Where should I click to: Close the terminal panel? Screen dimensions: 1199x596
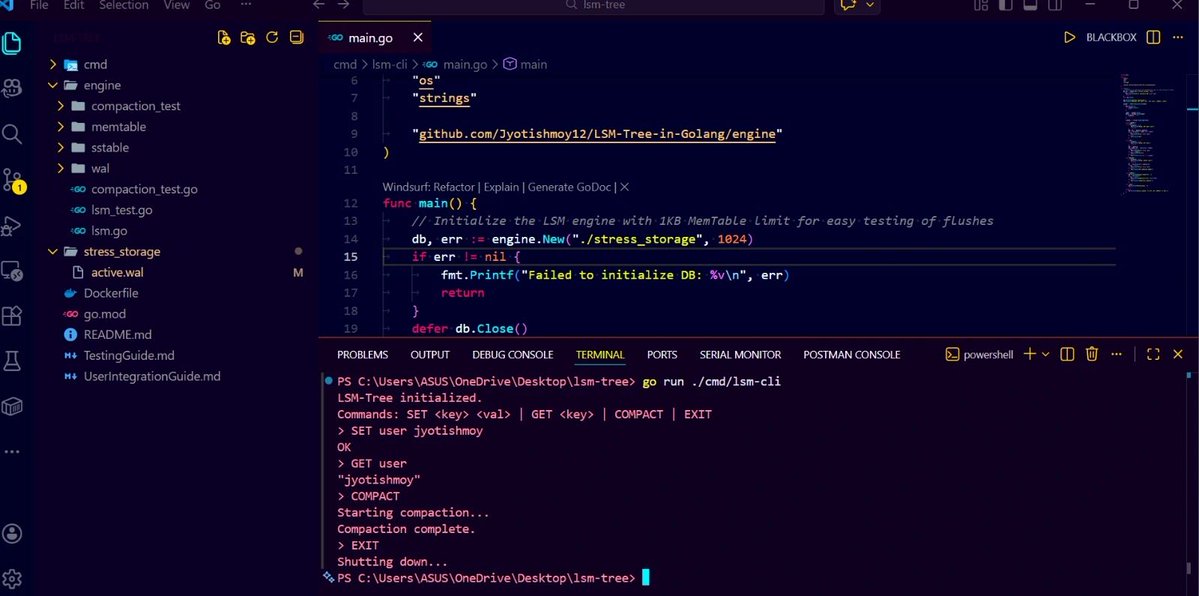(1178, 354)
